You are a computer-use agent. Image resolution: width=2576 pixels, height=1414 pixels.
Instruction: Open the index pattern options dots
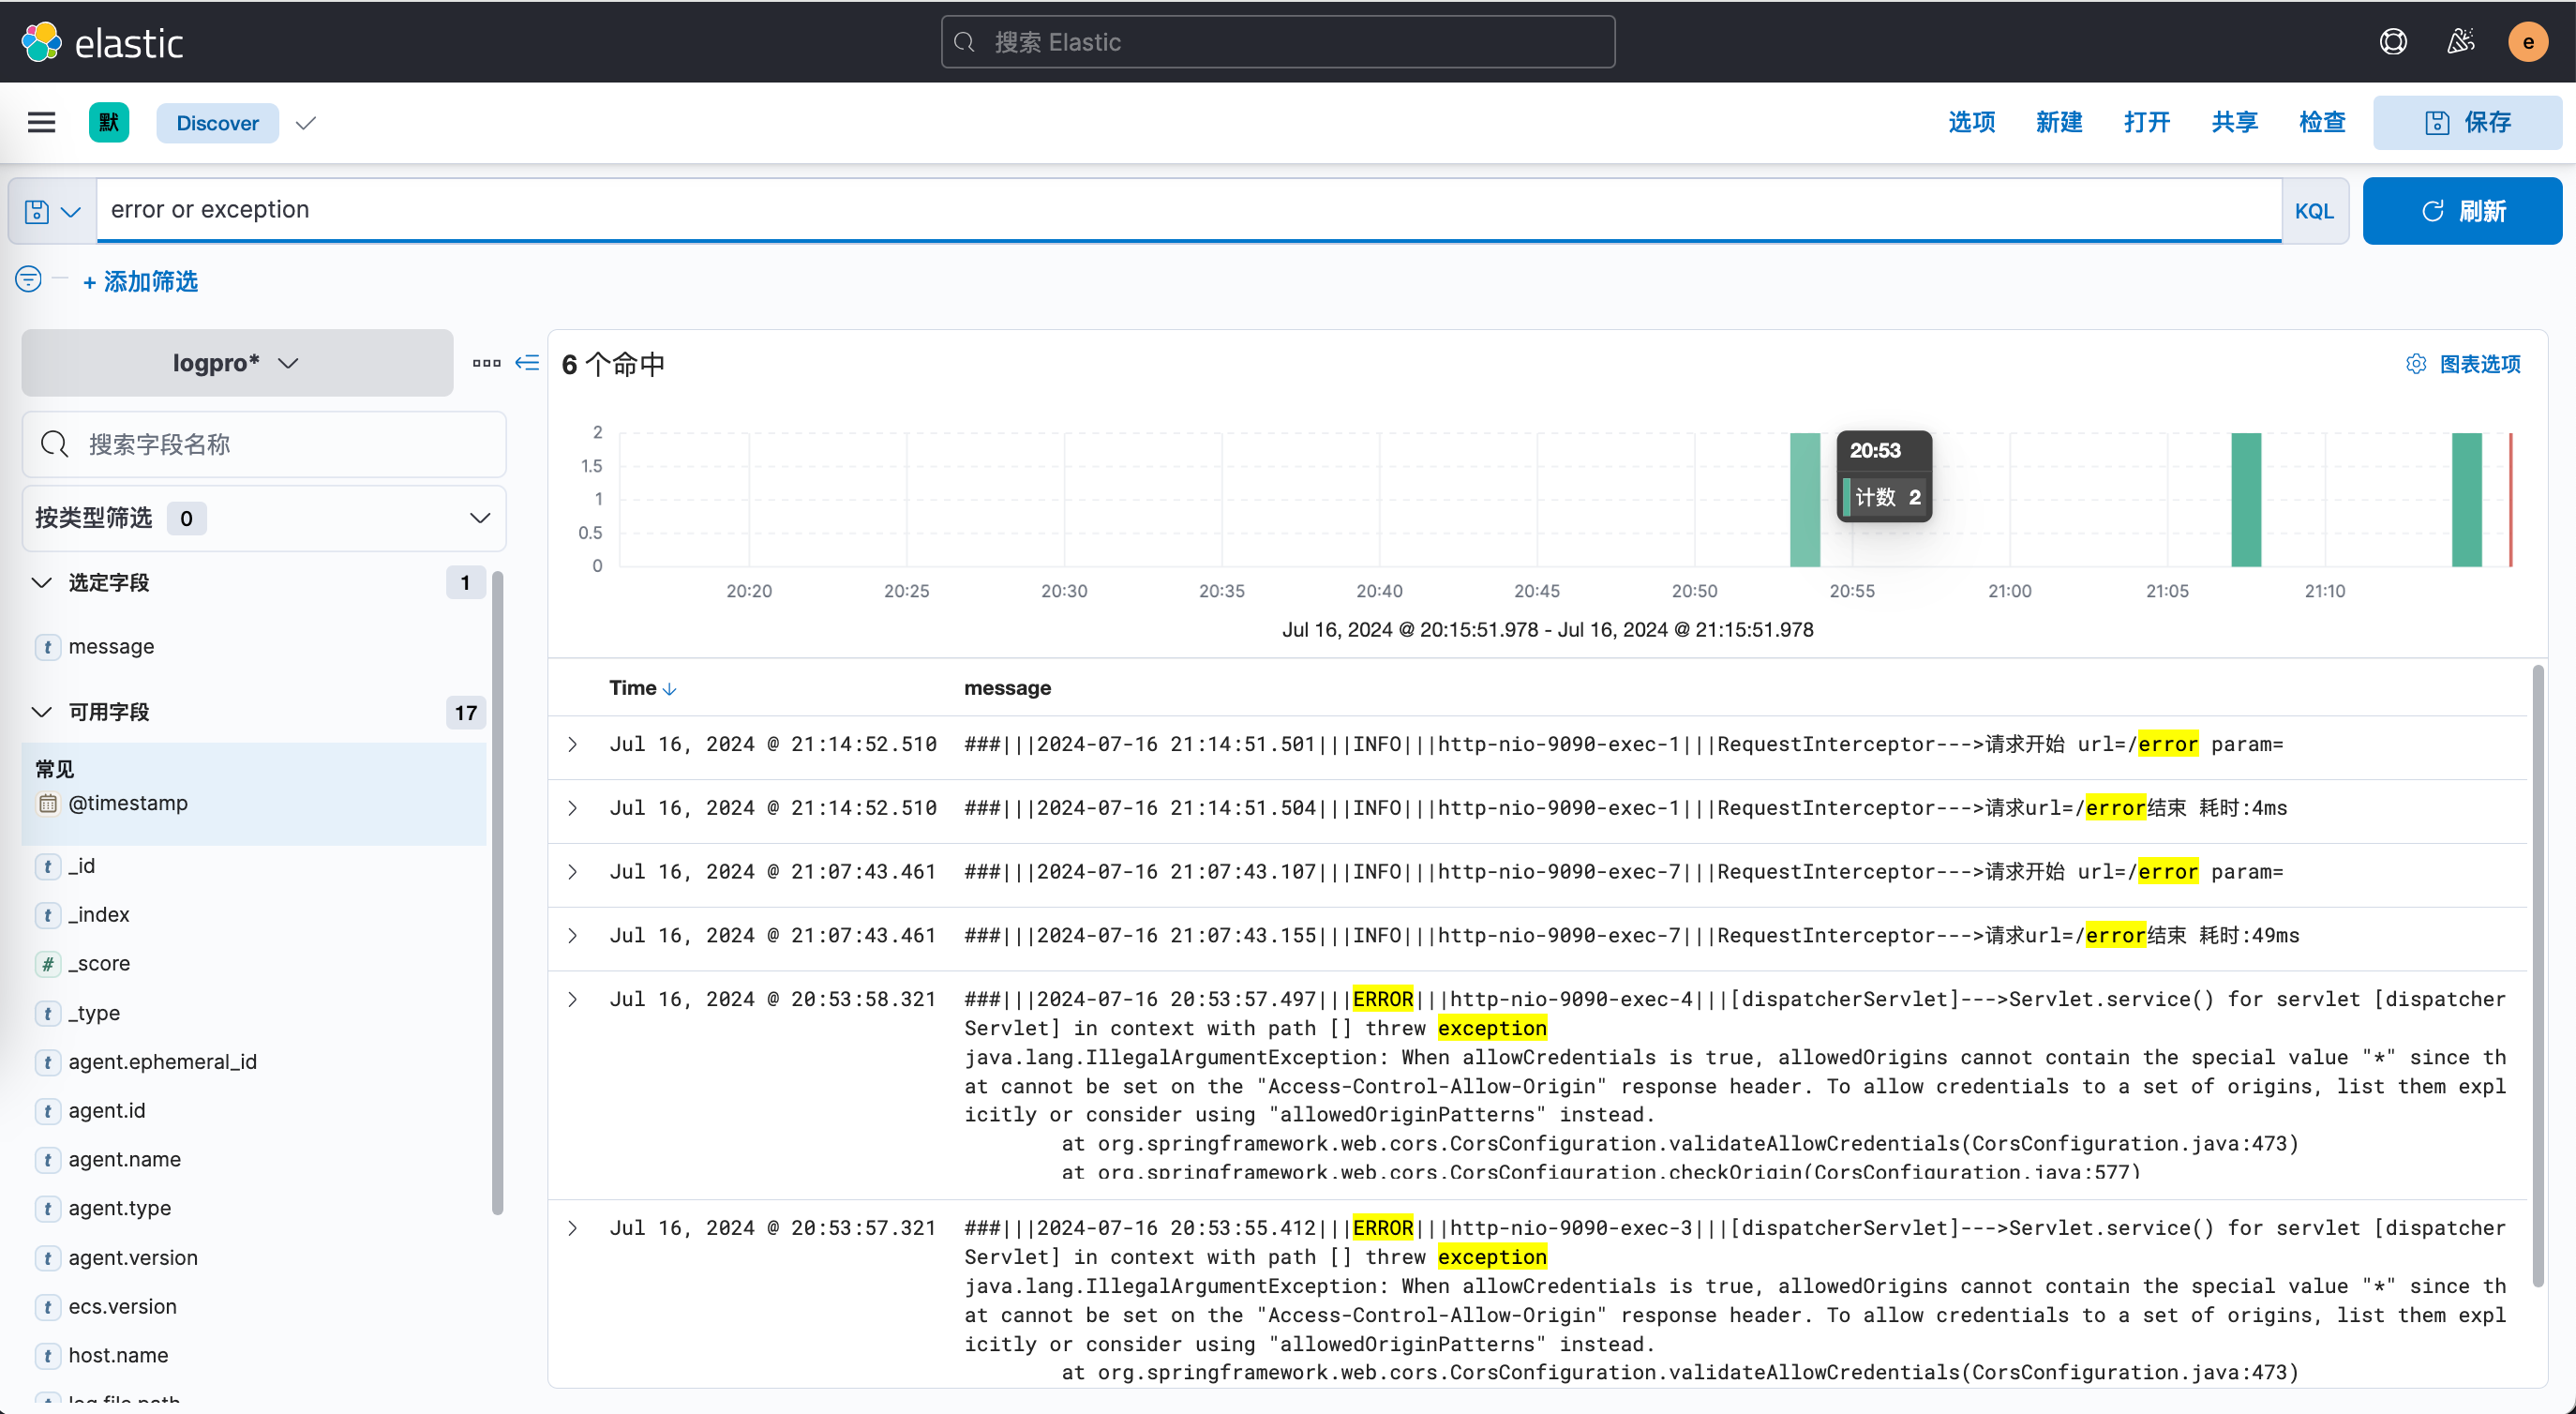click(x=486, y=363)
